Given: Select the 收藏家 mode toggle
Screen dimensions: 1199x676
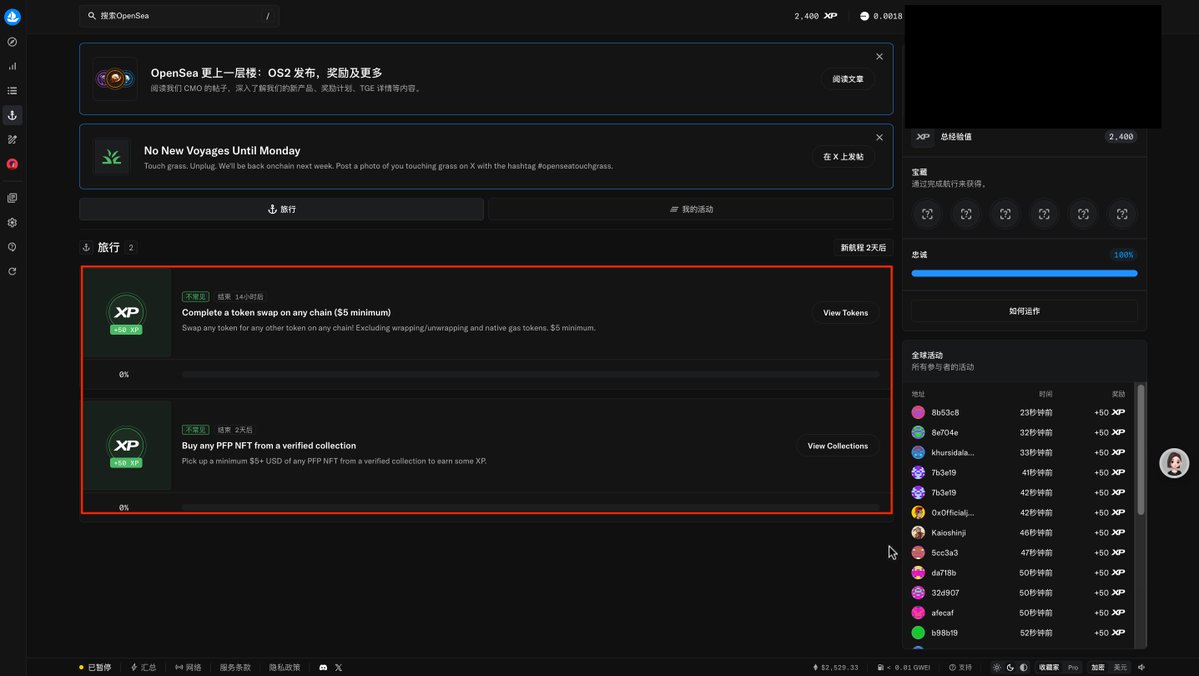Looking at the screenshot, I should click(1048, 668).
